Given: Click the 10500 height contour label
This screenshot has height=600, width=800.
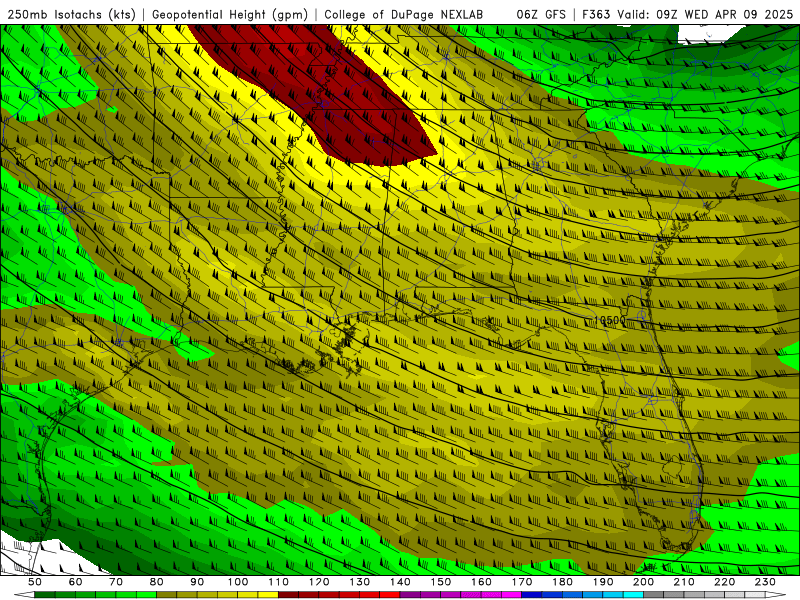Looking at the screenshot, I should (610, 320).
